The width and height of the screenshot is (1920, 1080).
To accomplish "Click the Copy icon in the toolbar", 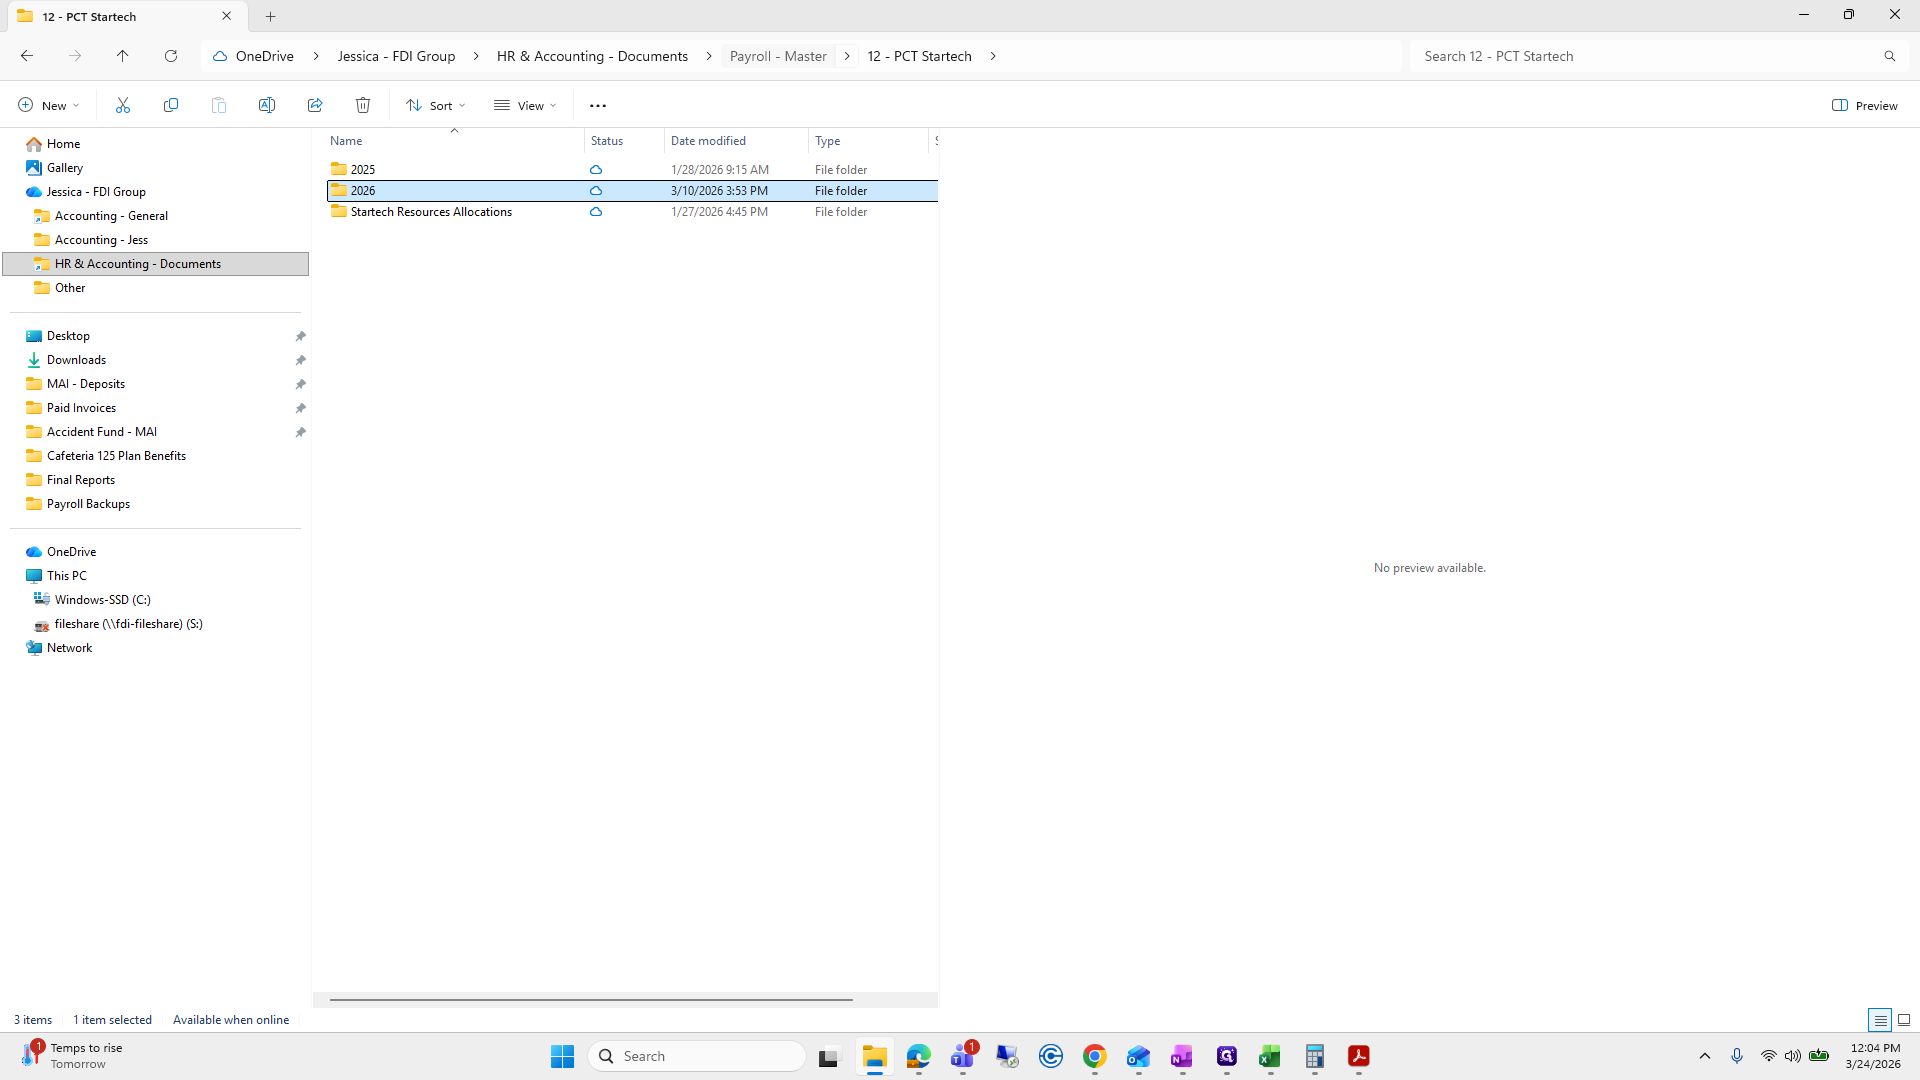I will tap(171, 105).
